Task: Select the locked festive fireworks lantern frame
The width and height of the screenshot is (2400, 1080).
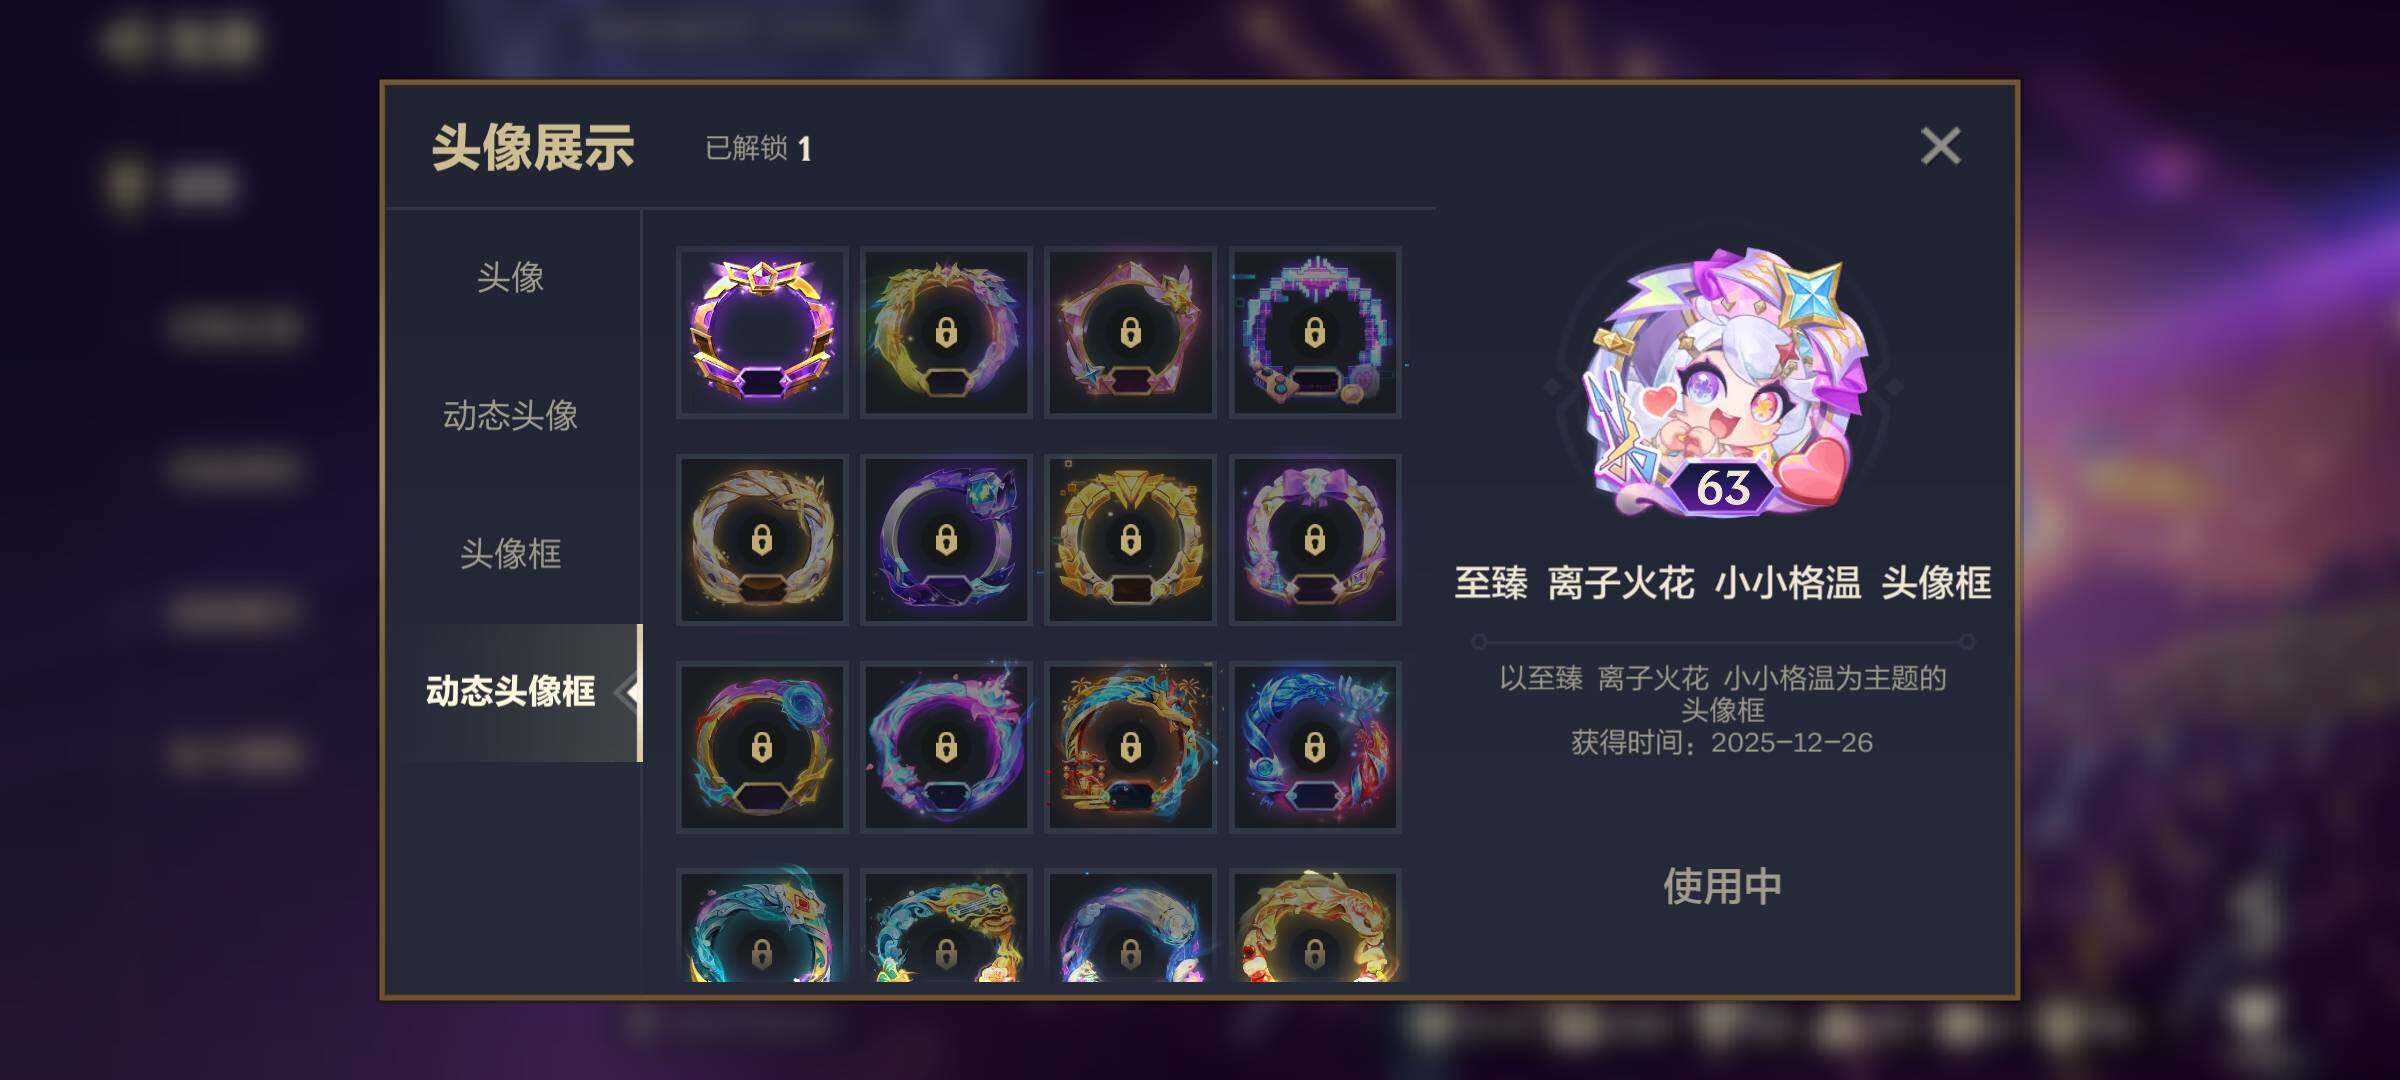Action: [x=1130, y=747]
